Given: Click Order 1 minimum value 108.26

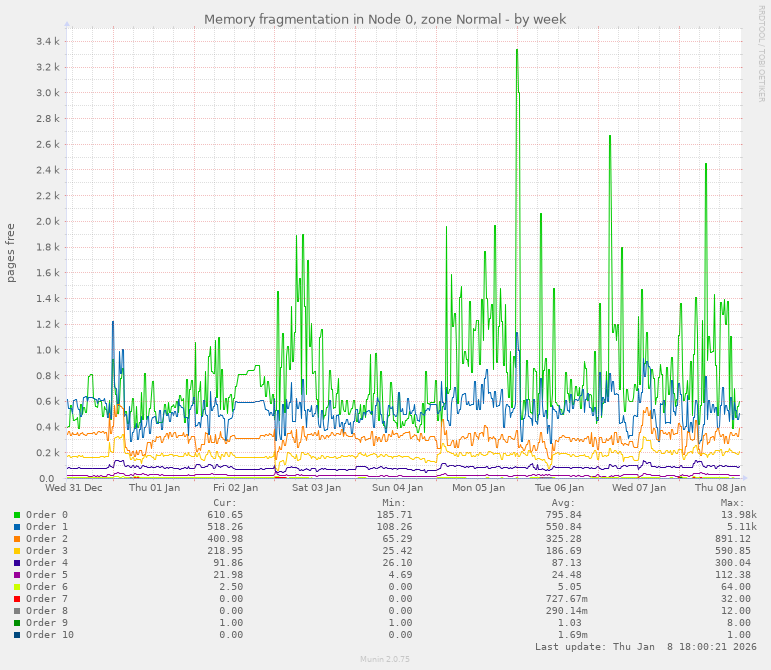Looking at the screenshot, I should (x=394, y=527).
